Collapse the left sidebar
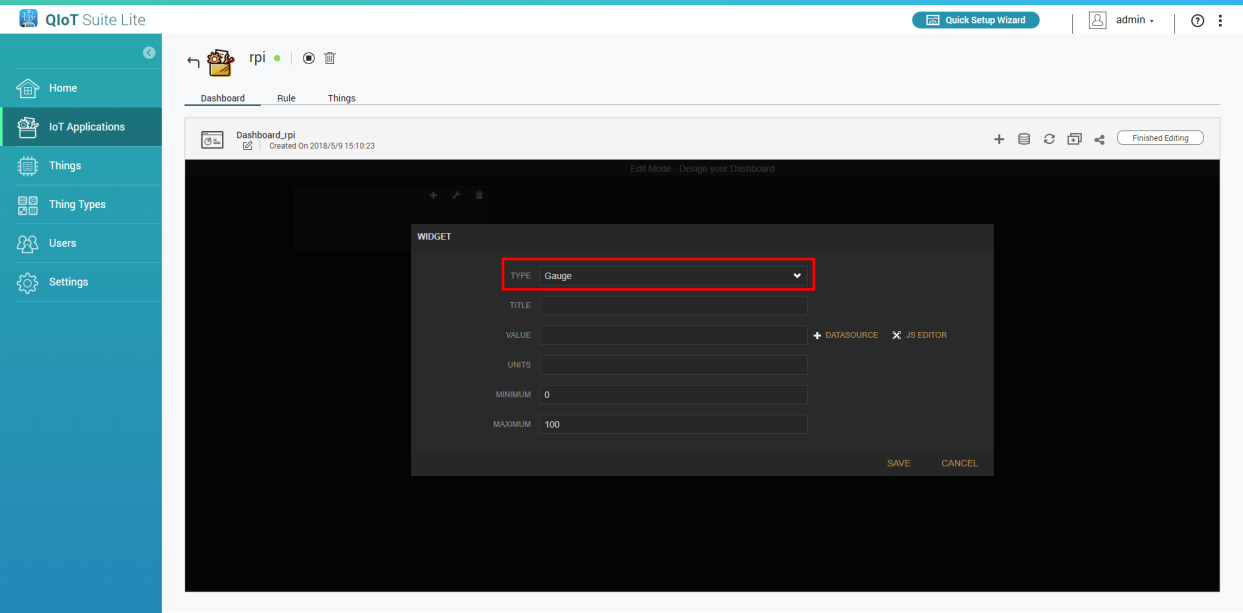 click(149, 52)
